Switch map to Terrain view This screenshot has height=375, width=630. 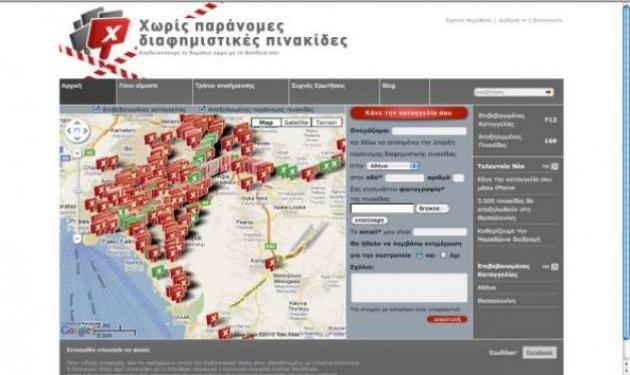pos(327,122)
